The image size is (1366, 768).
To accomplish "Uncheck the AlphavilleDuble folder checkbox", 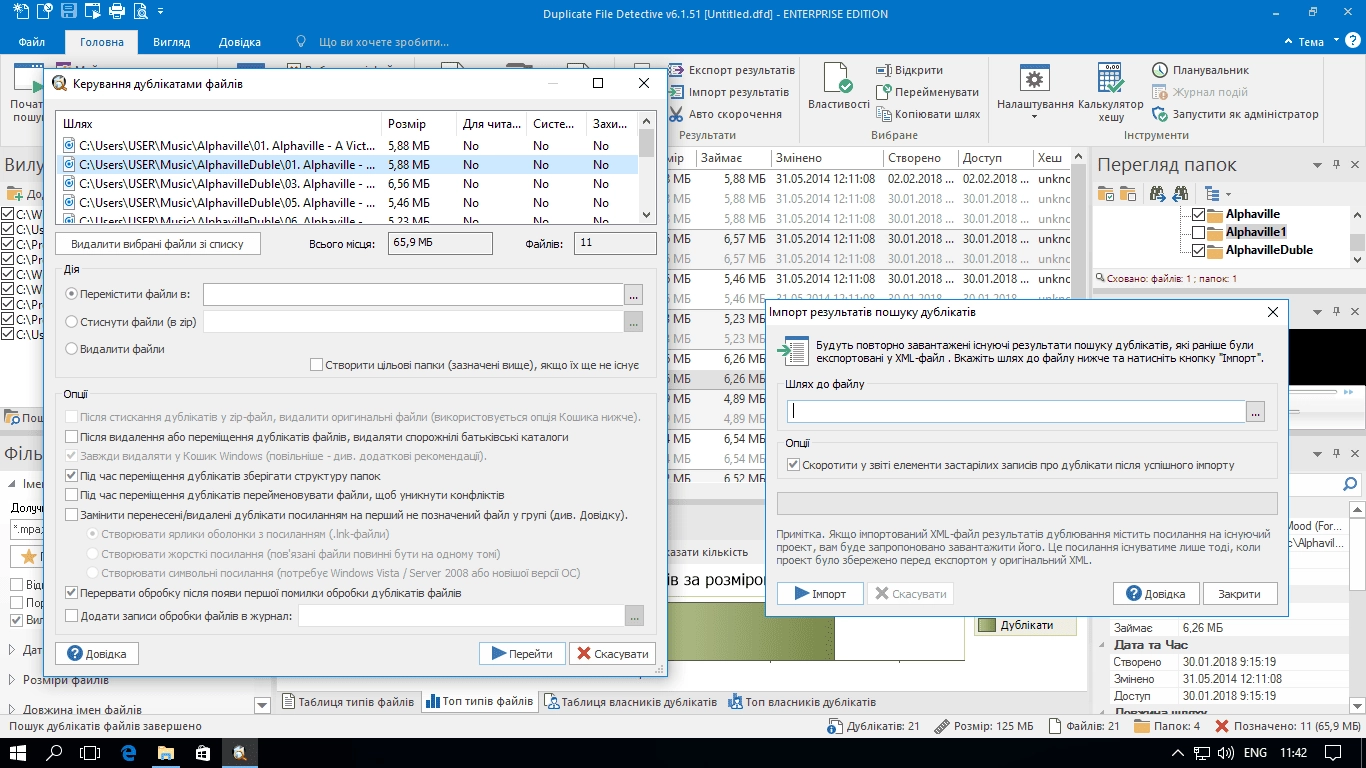I will (x=1199, y=250).
